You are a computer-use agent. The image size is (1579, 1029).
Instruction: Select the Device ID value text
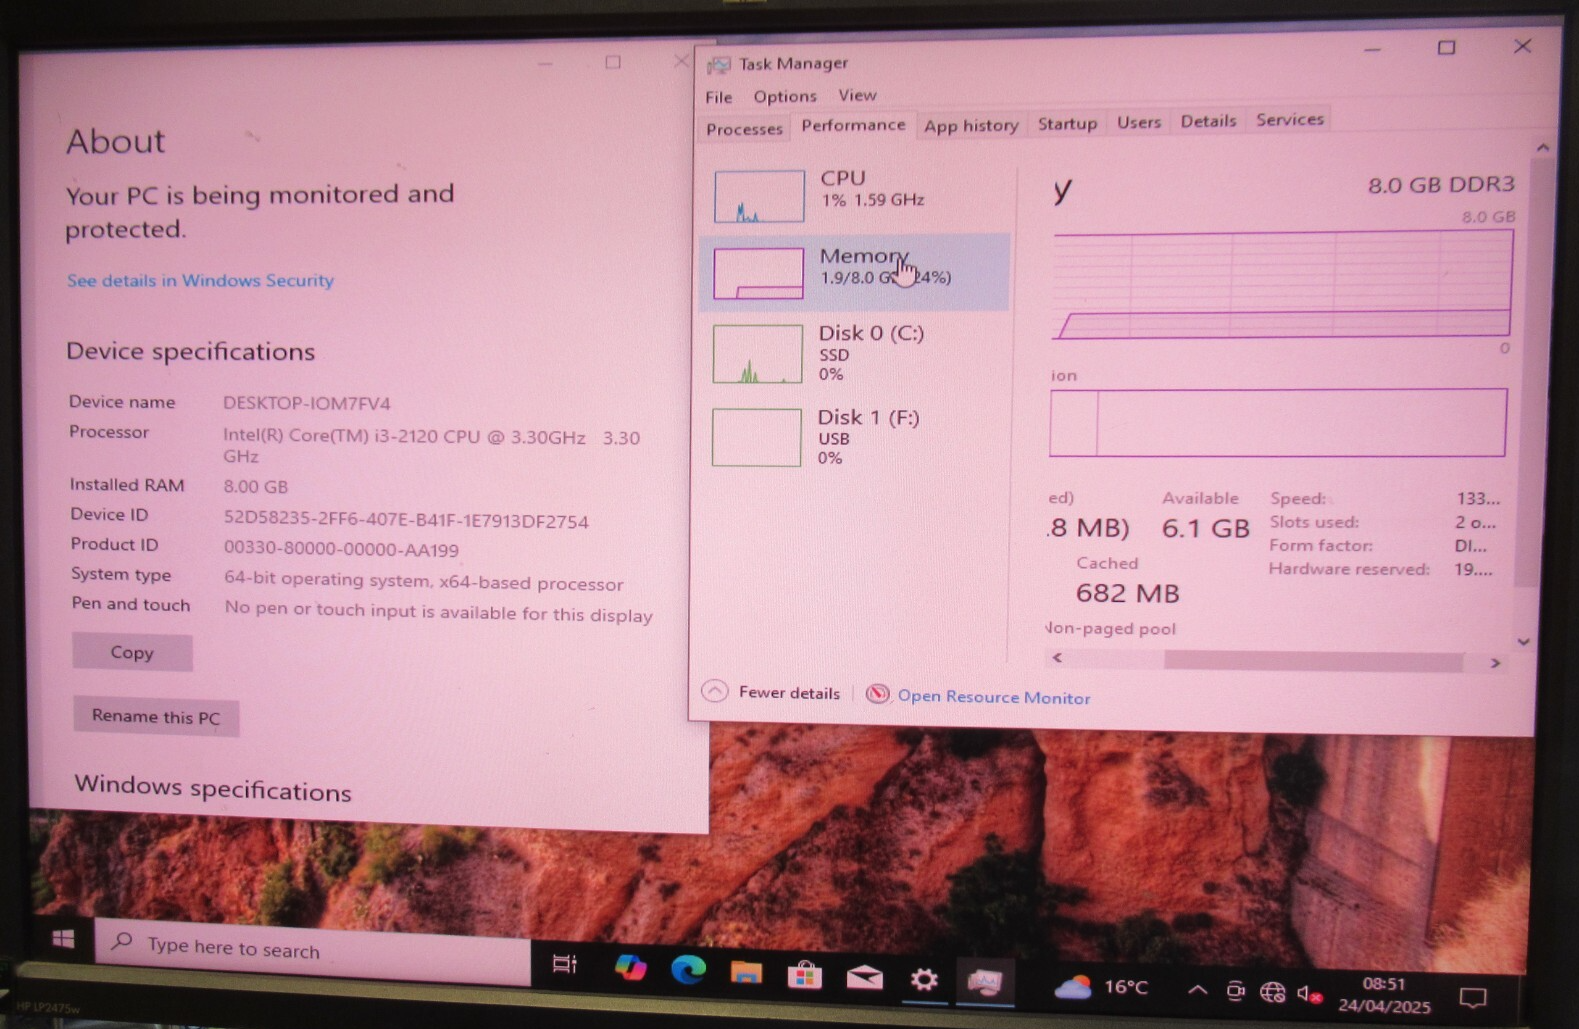[406, 521]
